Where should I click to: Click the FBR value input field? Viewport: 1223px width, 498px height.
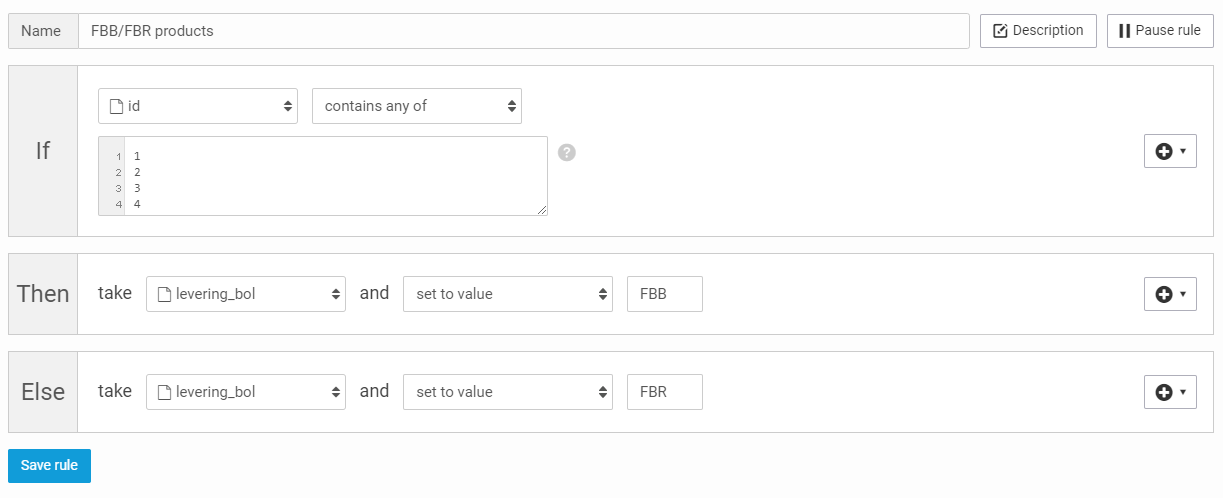pos(665,392)
